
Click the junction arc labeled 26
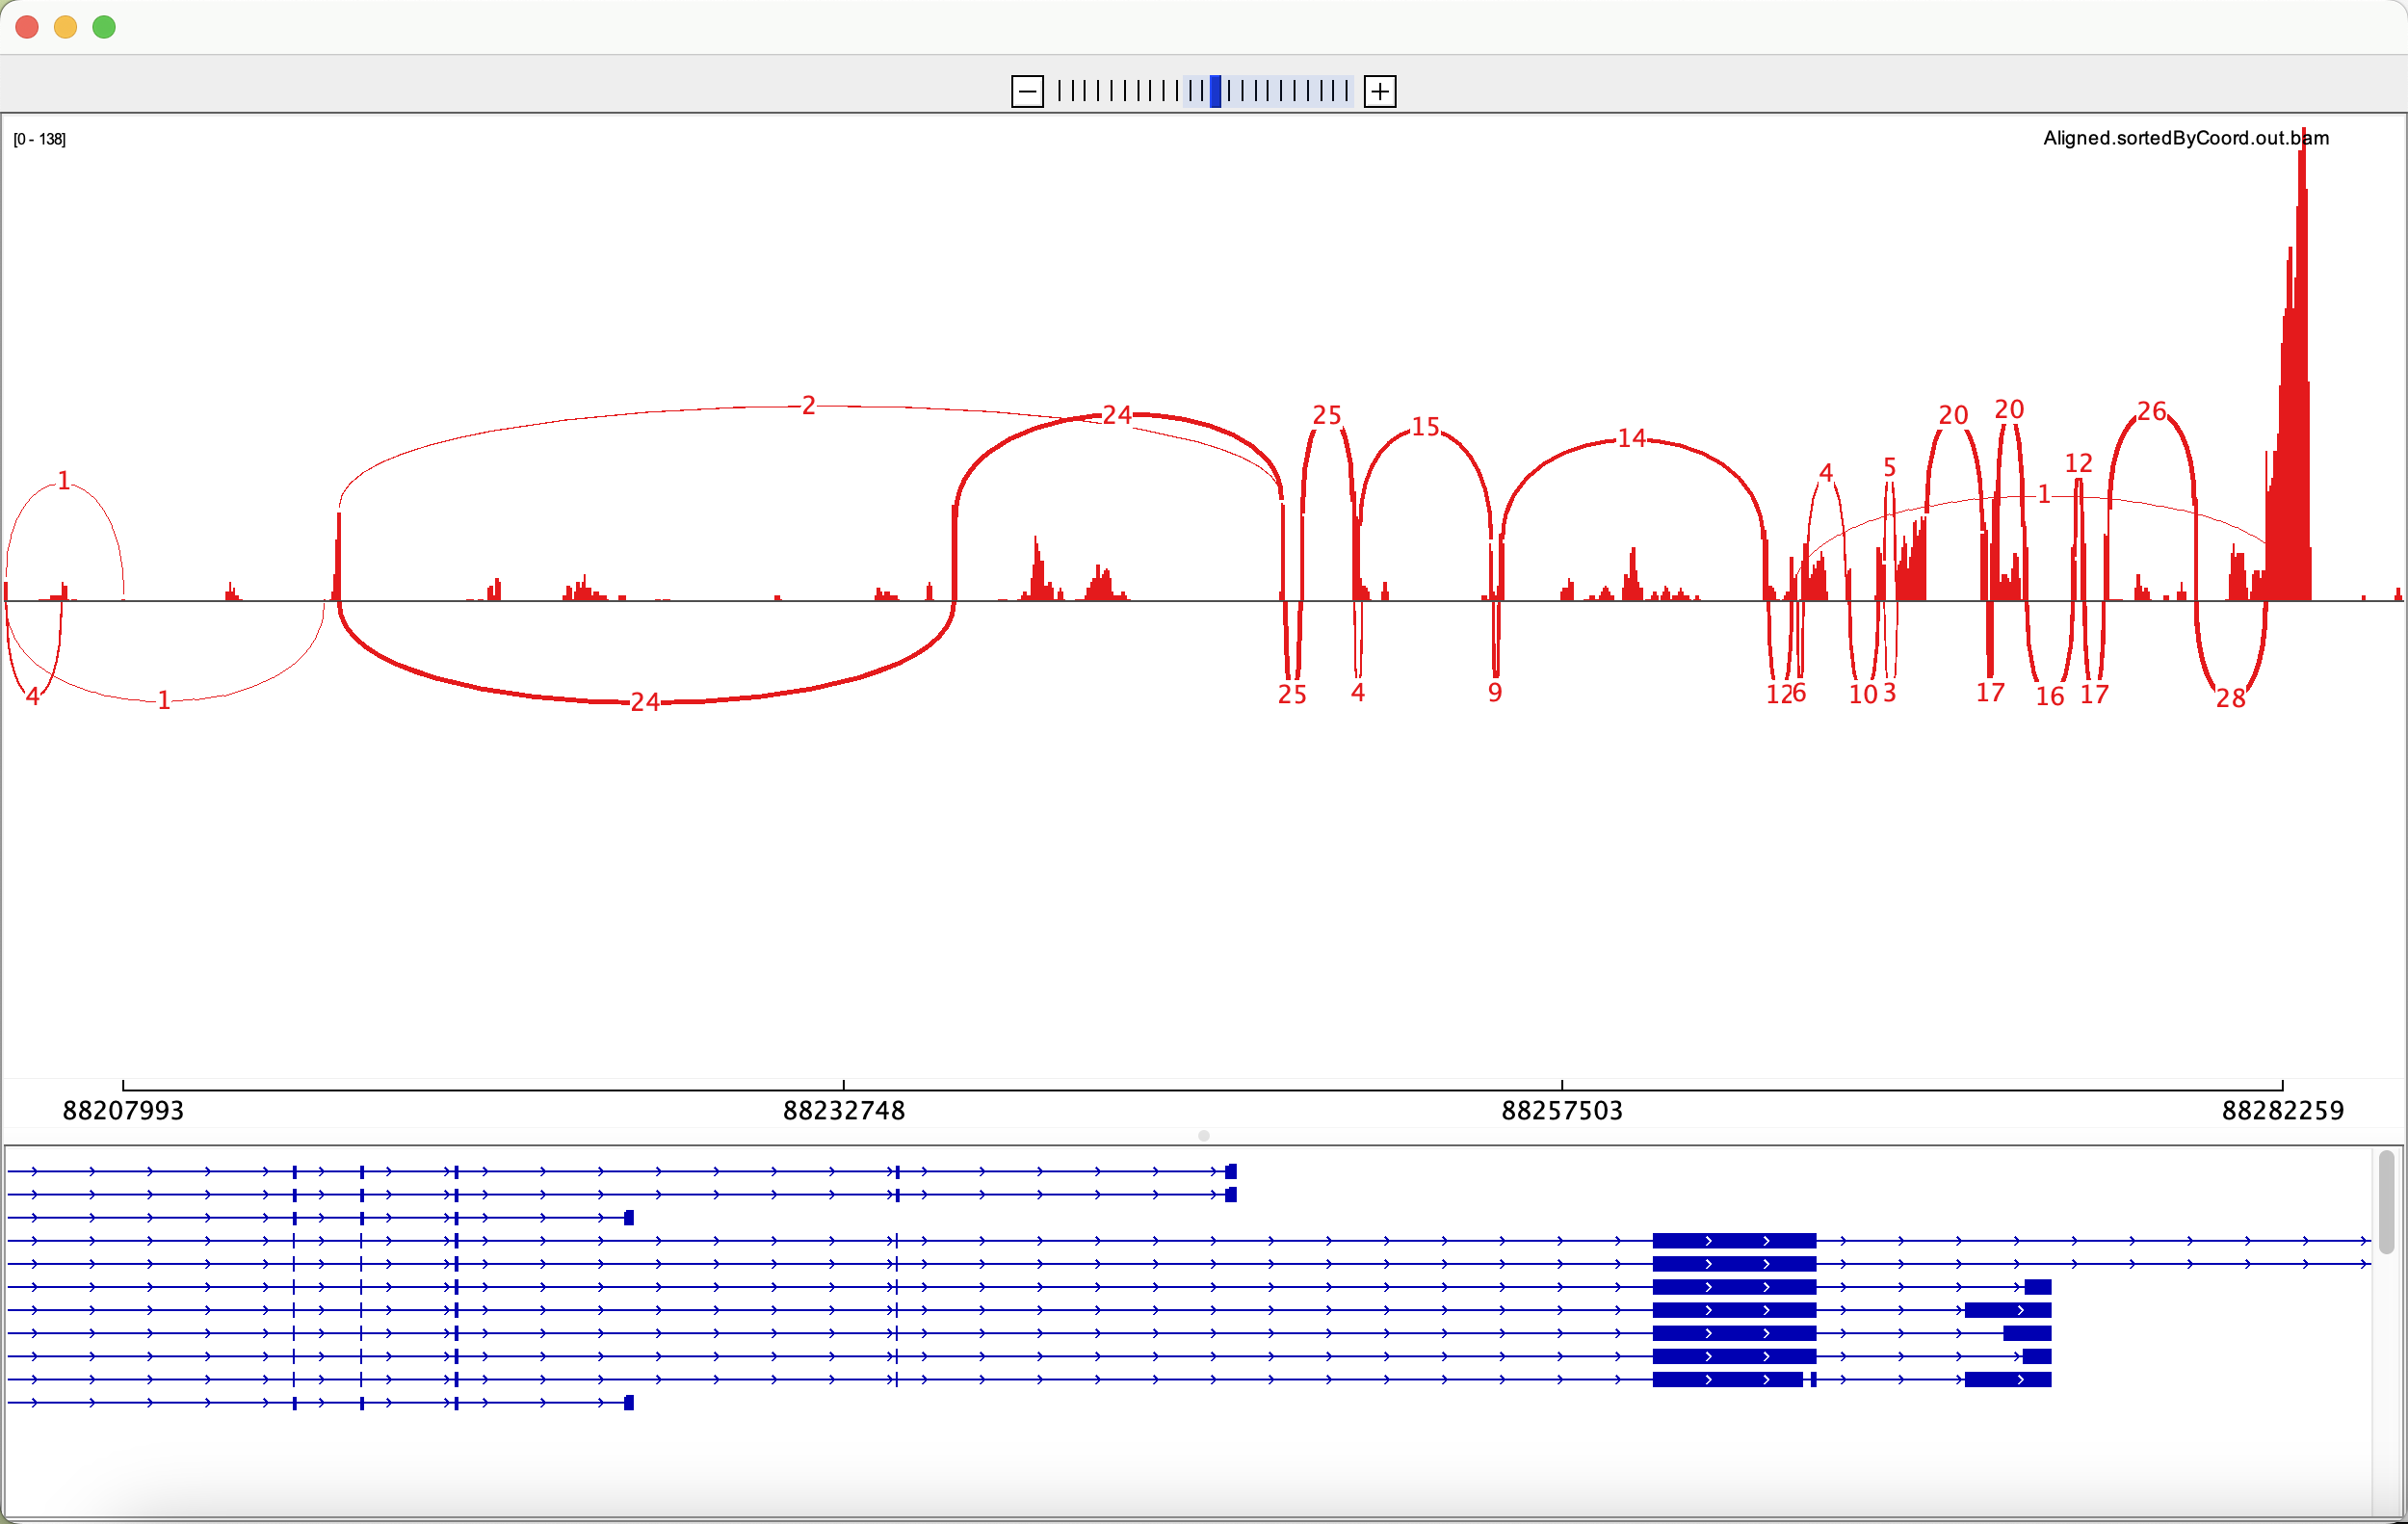tap(2151, 411)
